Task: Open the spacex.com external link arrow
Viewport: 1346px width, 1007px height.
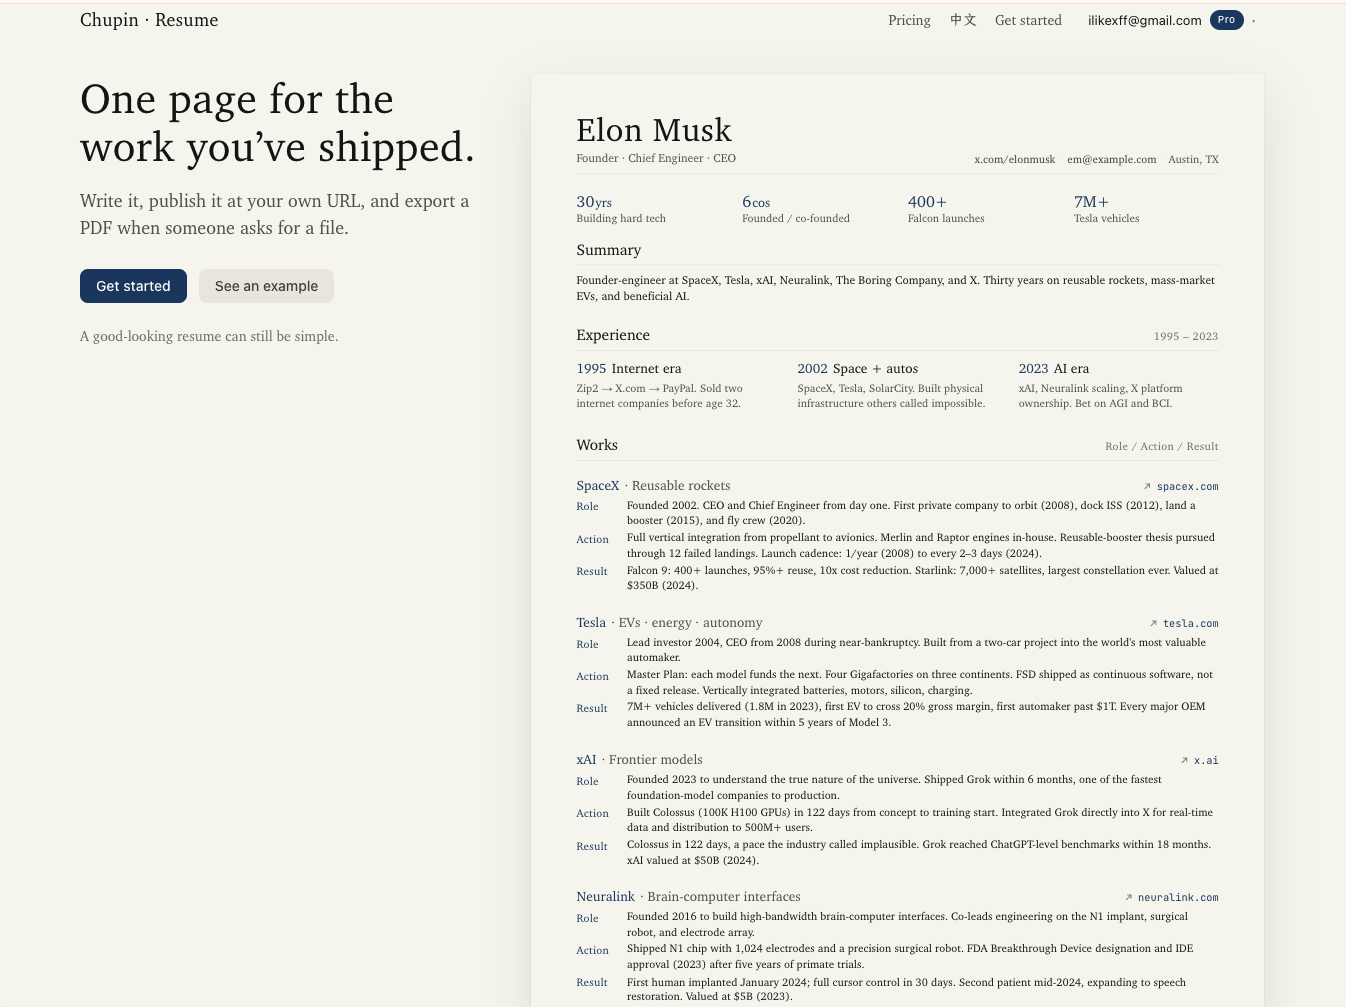Action: coord(1147,486)
